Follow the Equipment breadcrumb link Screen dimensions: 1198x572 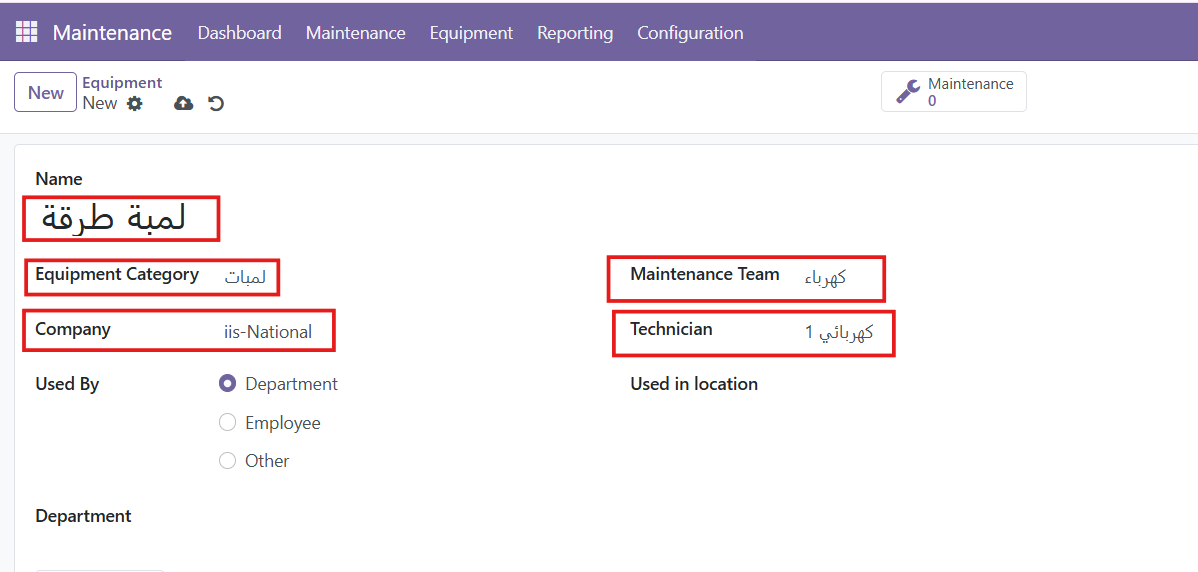122,82
